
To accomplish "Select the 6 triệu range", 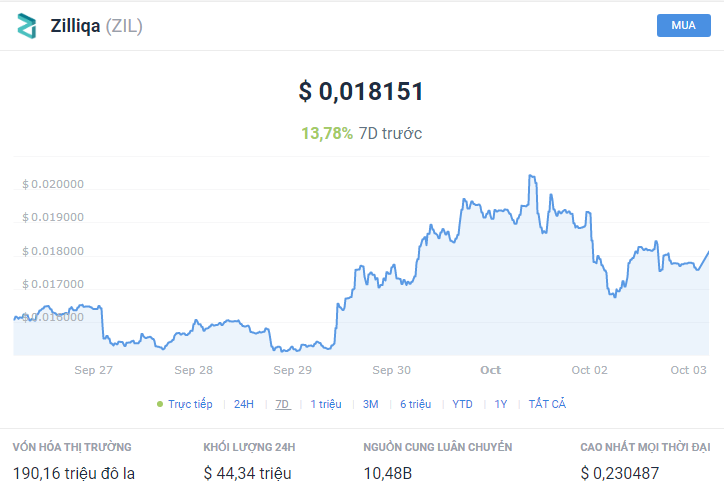I will point(415,404).
